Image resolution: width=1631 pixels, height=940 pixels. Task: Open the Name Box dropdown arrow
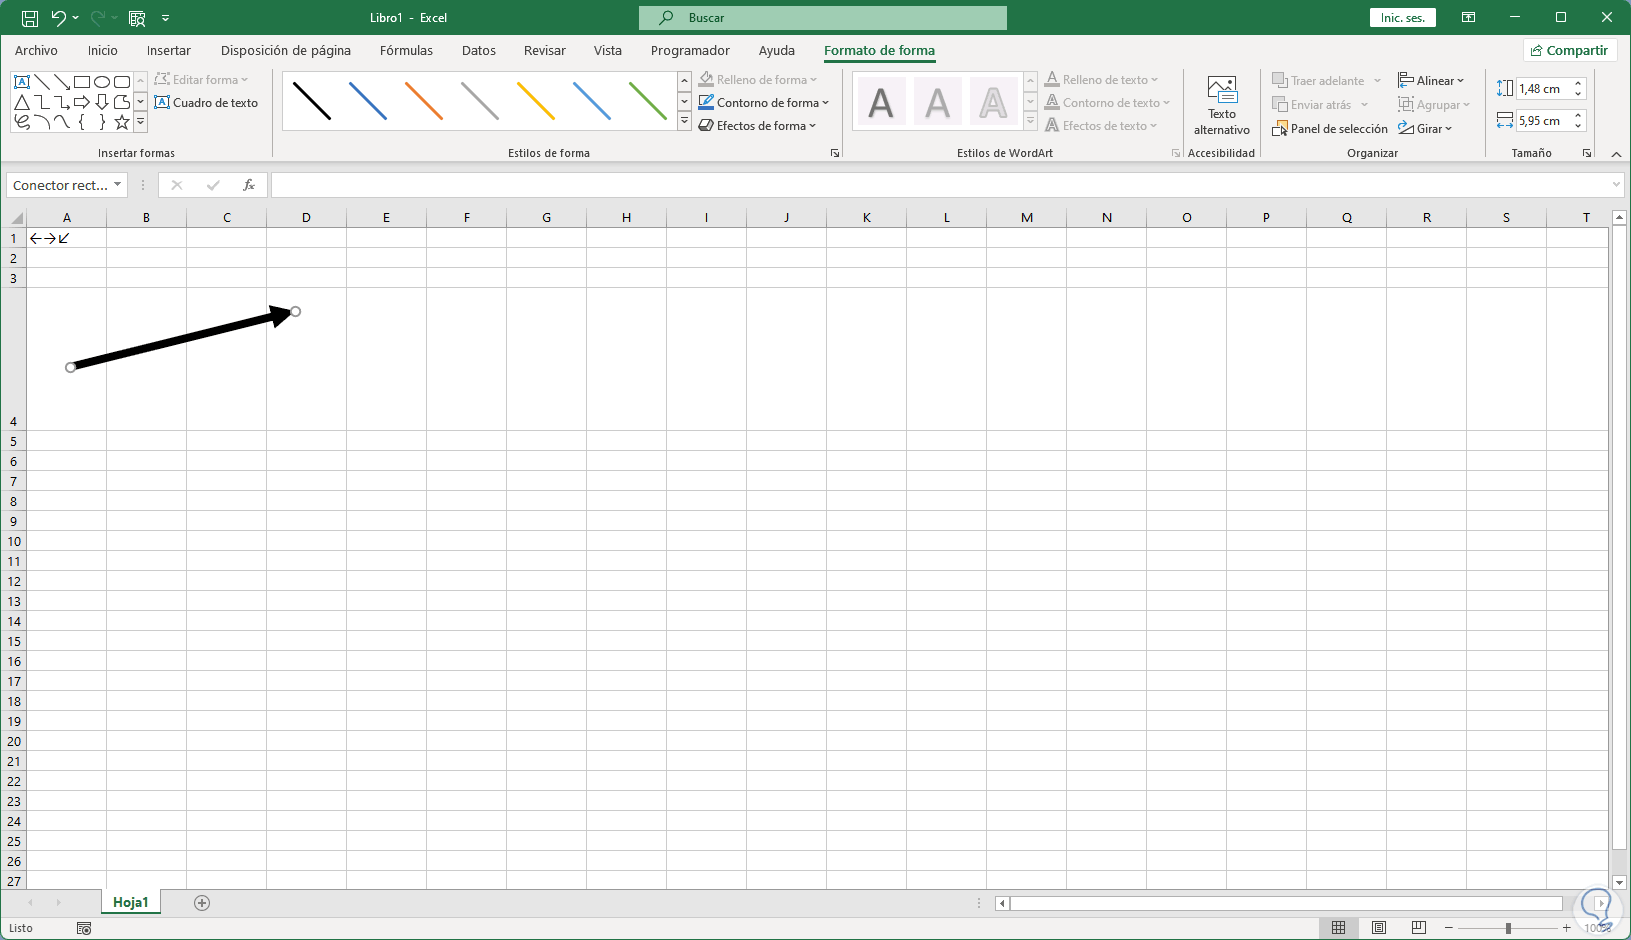point(117,185)
